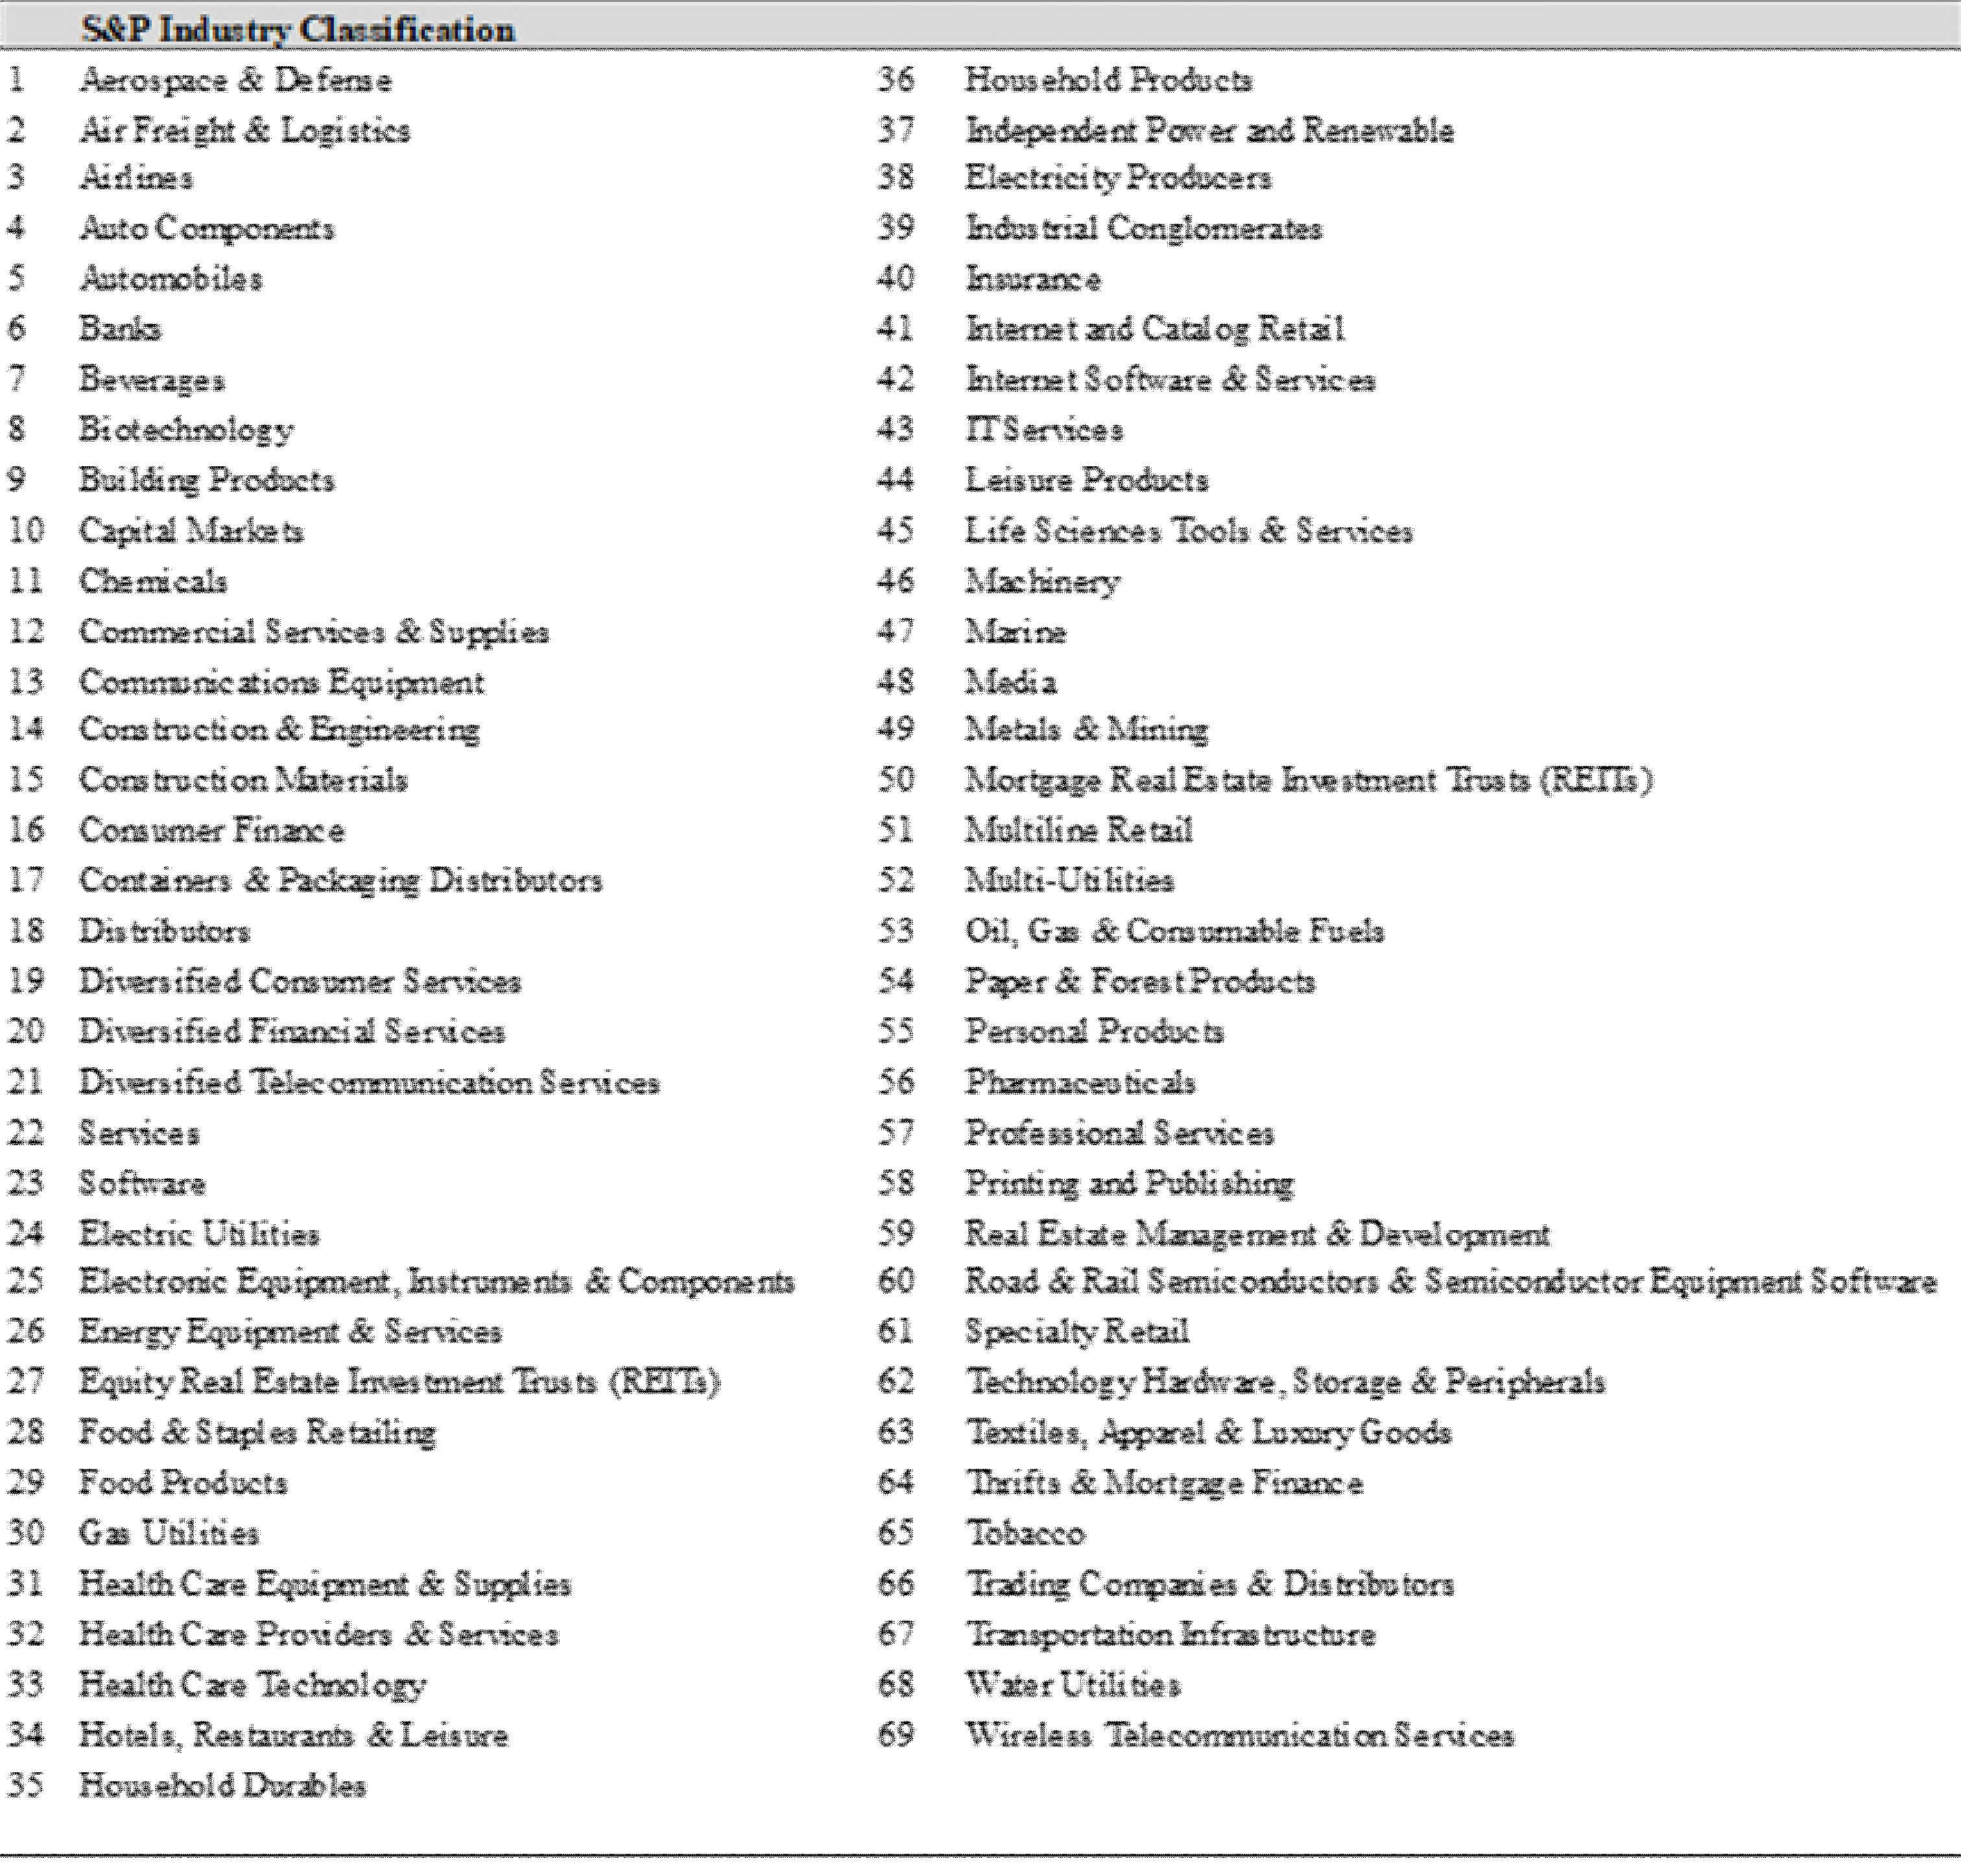This screenshot has height=1876, width=1961.
Task: Click Diversified Financial Services text
Action: (x=292, y=1031)
